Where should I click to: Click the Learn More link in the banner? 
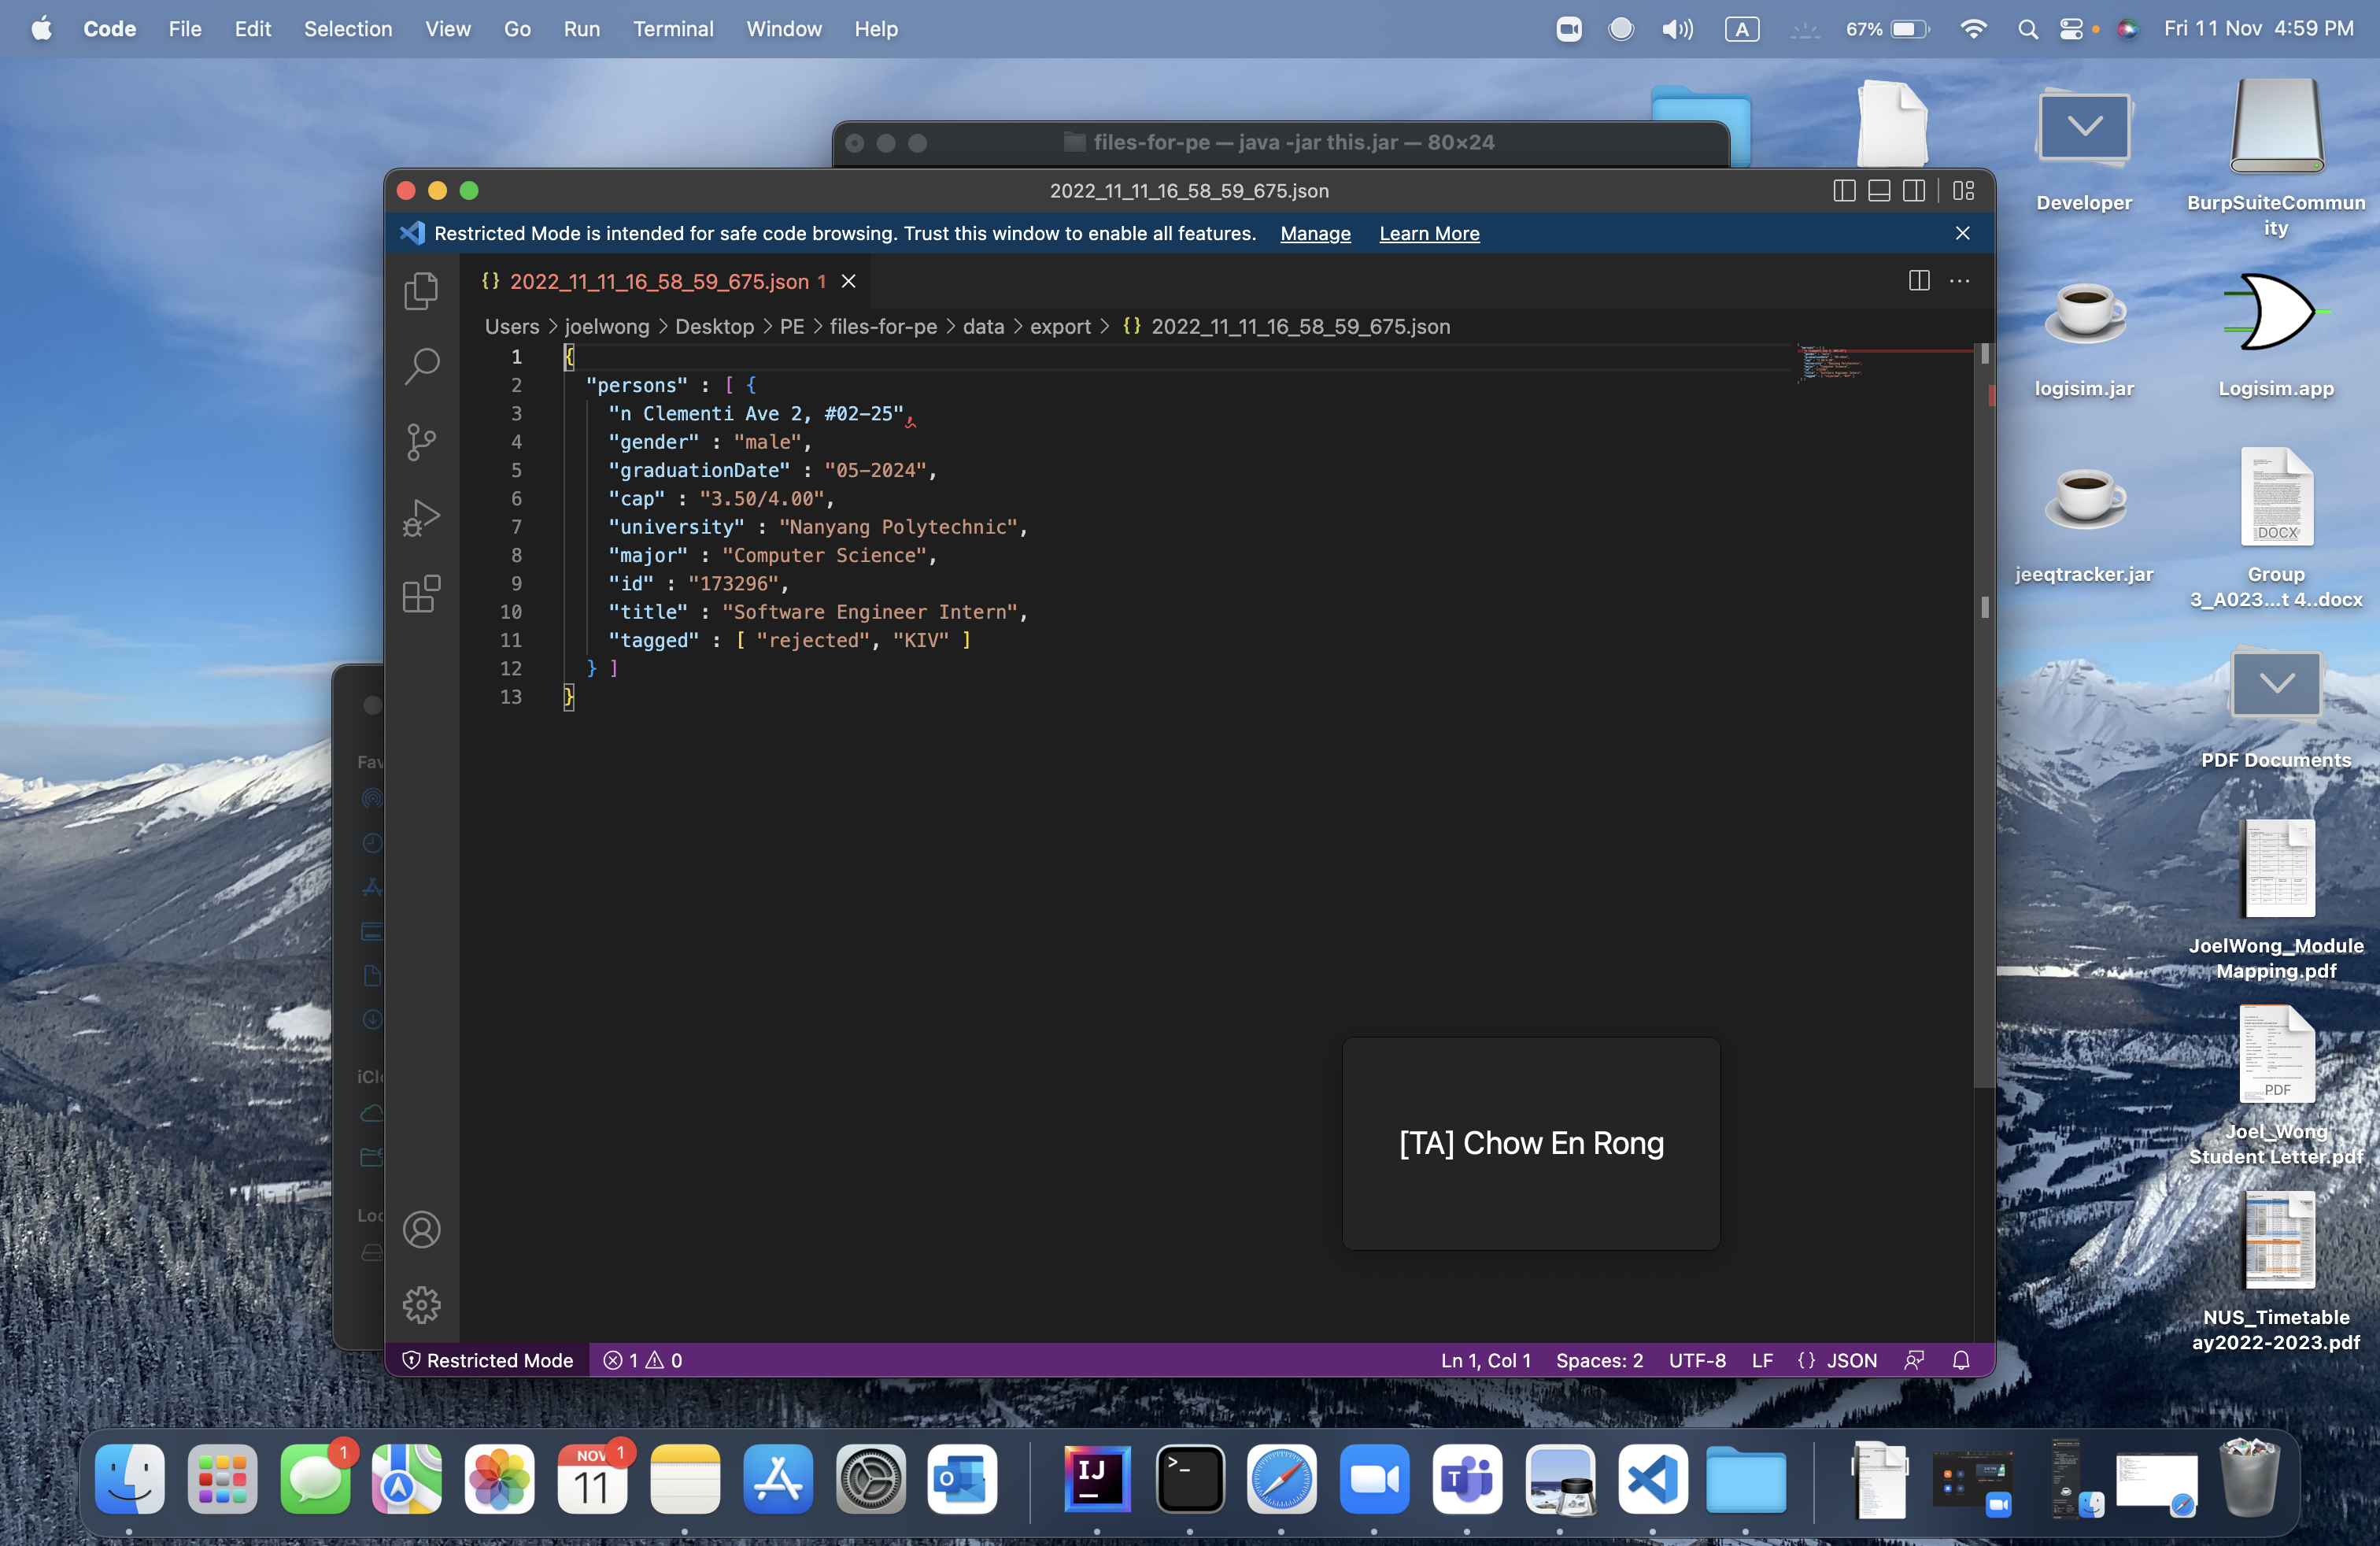click(x=1429, y=233)
